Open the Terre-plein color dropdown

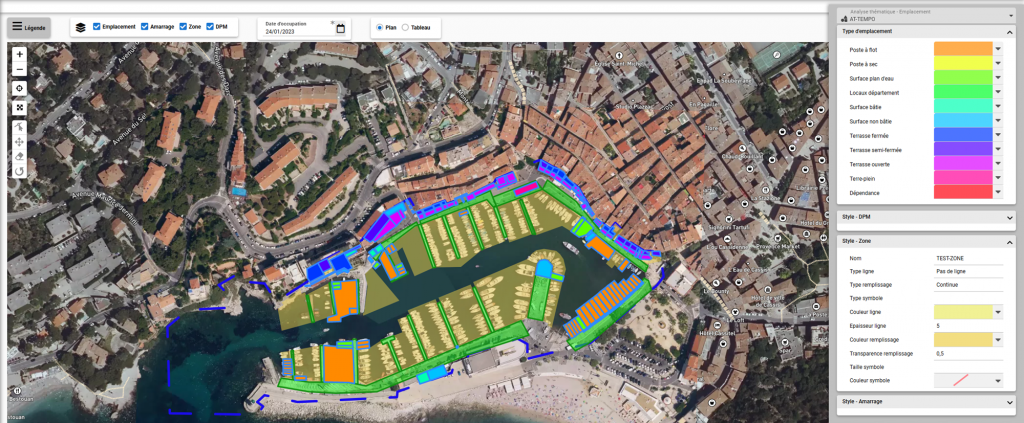[x=998, y=178]
